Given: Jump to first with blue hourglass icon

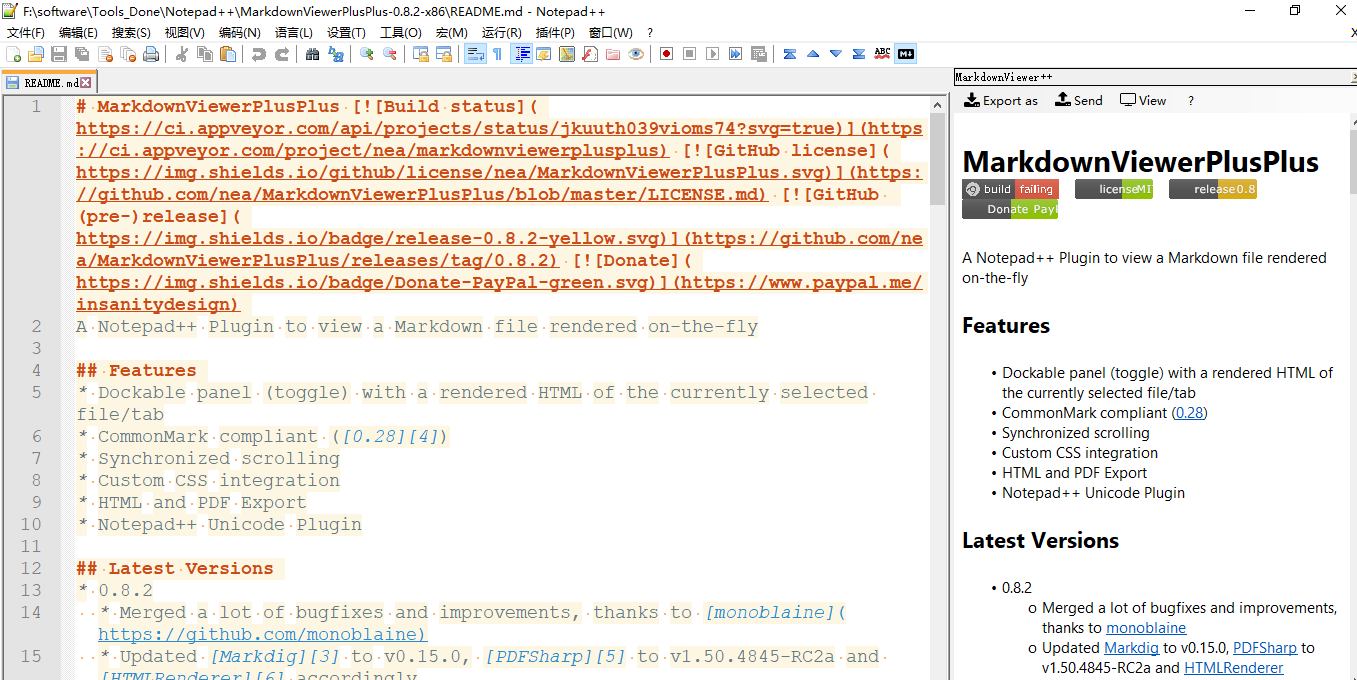Looking at the screenshot, I should point(789,54).
